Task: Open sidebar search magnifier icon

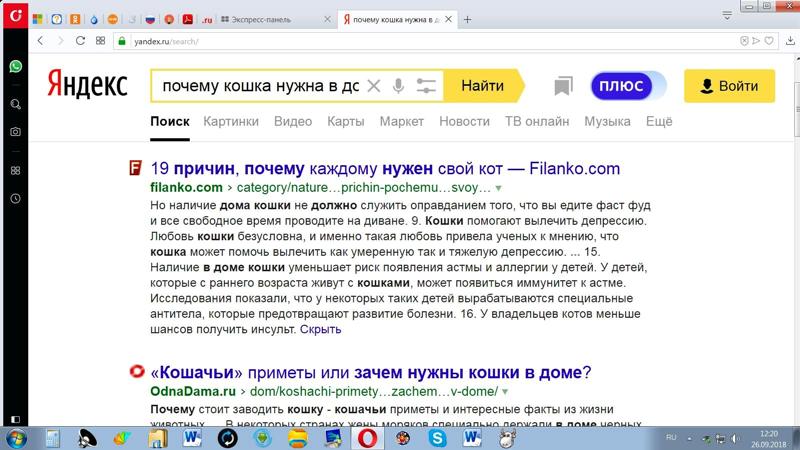Action: (x=15, y=105)
